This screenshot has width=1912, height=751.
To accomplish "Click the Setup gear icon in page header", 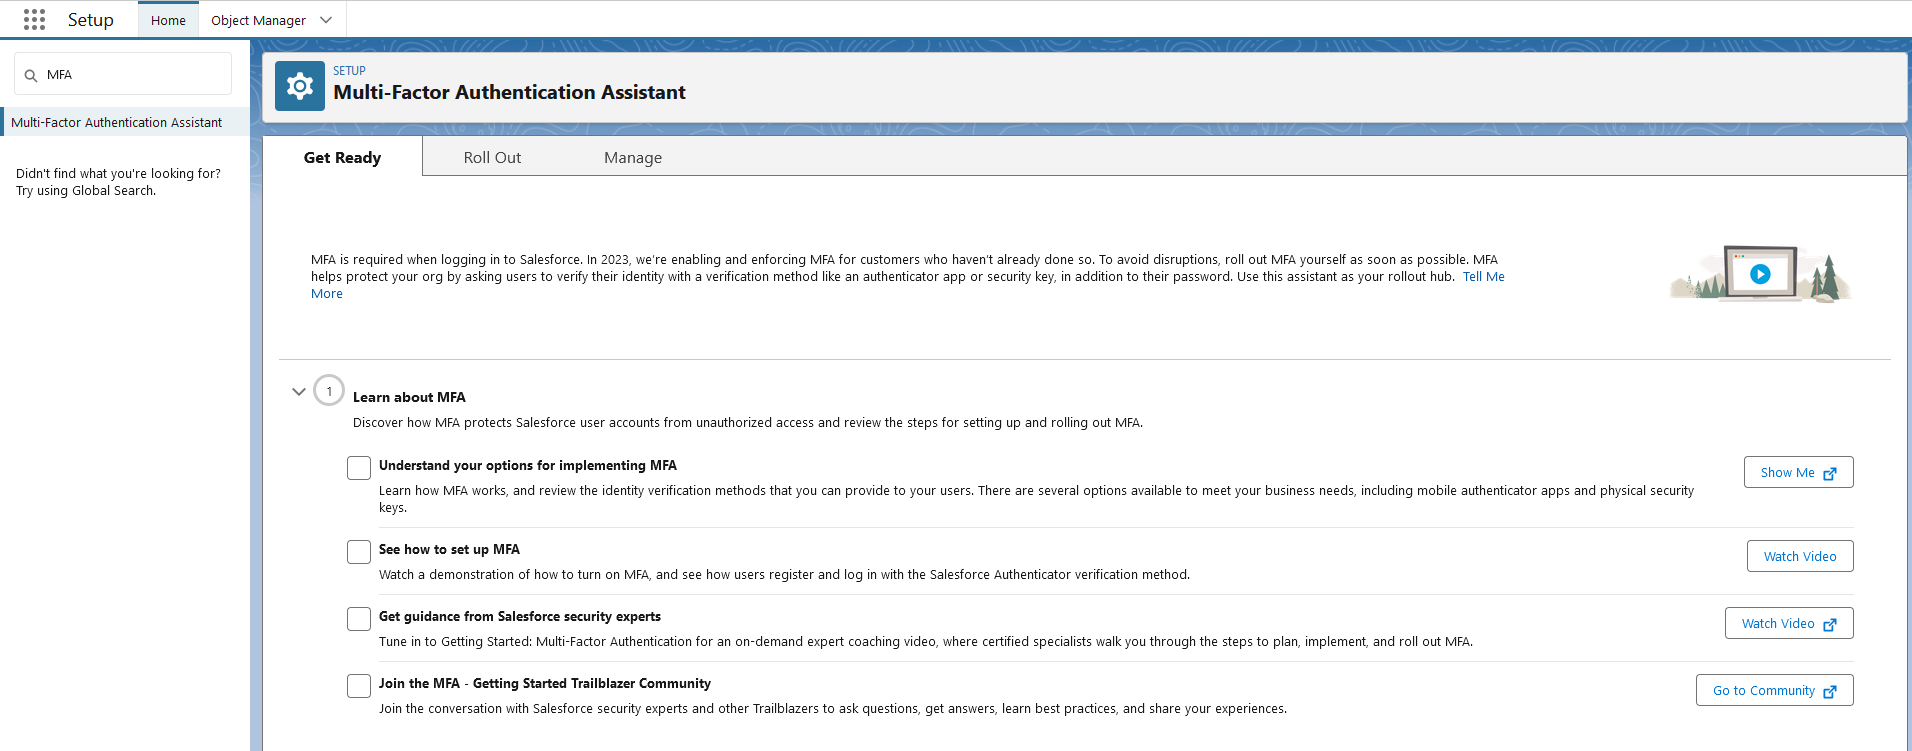I will tap(300, 86).
